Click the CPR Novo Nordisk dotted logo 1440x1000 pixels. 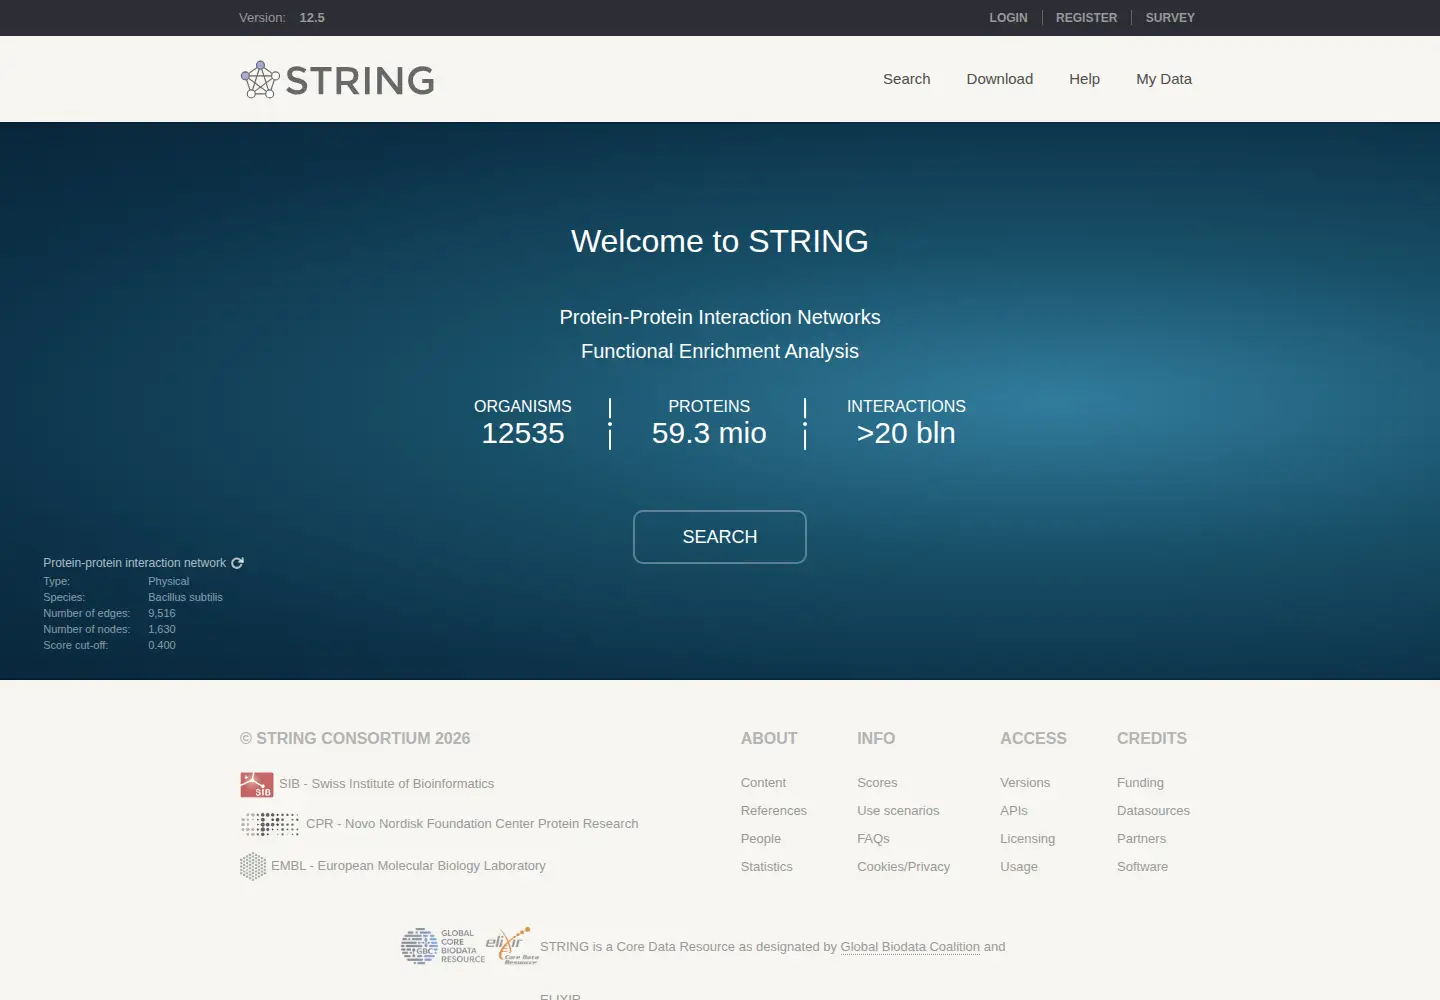(270, 824)
